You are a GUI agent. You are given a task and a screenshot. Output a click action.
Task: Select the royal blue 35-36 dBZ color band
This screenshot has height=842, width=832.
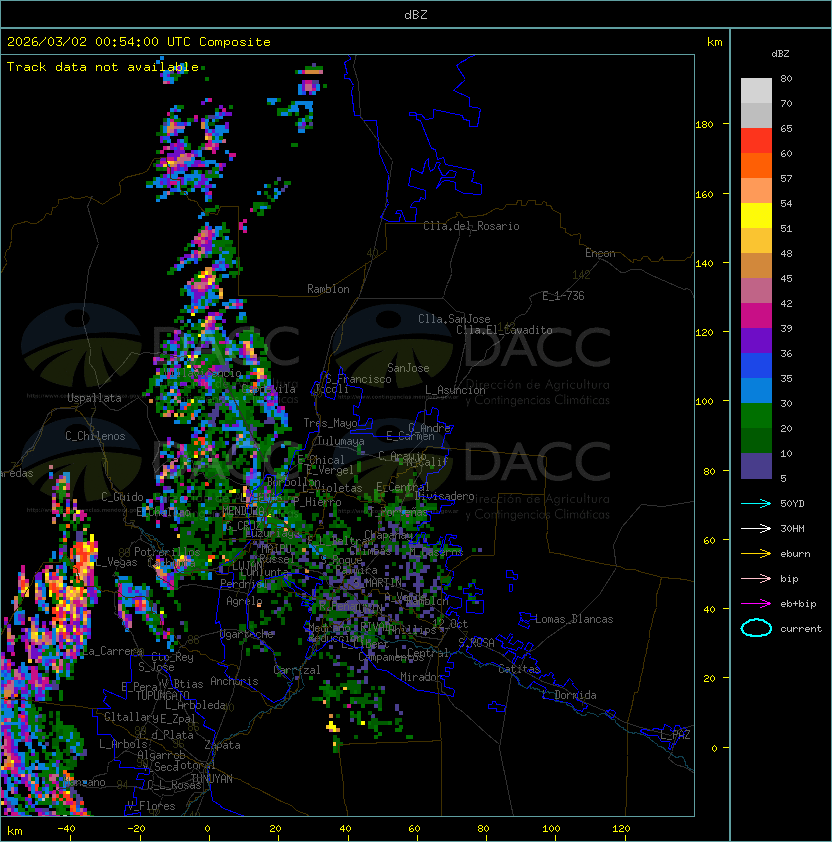pyautogui.click(x=756, y=366)
